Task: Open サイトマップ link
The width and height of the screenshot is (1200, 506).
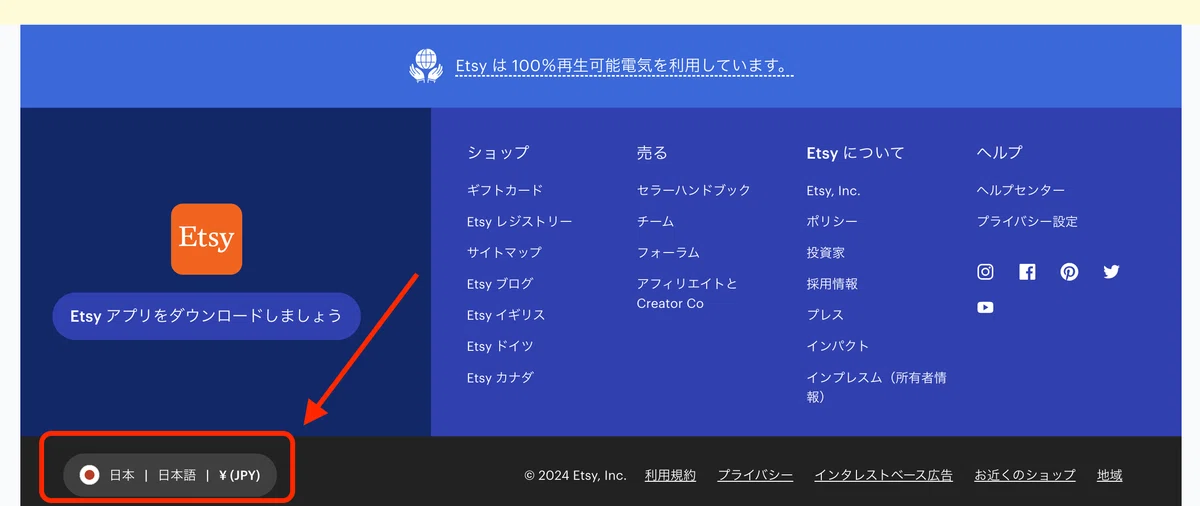Action: (504, 252)
